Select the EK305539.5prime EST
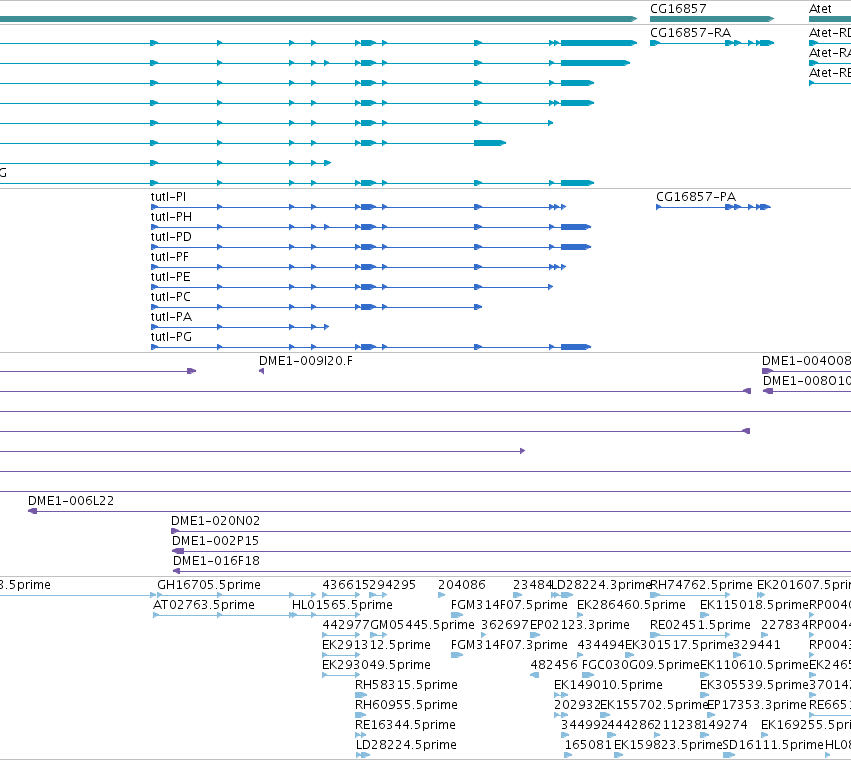The height and width of the screenshot is (760, 851). click(704, 695)
